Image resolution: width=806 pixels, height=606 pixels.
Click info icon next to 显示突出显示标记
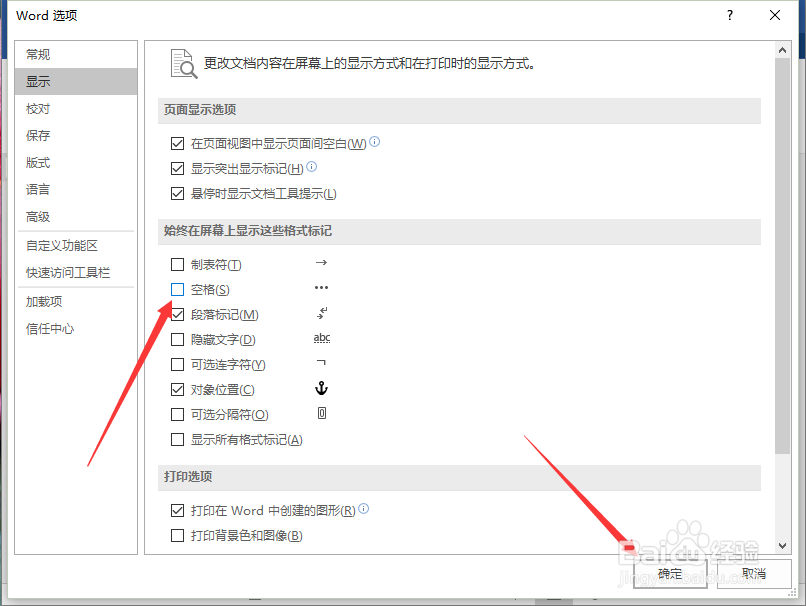pyautogui.click(x=312, y=167)
